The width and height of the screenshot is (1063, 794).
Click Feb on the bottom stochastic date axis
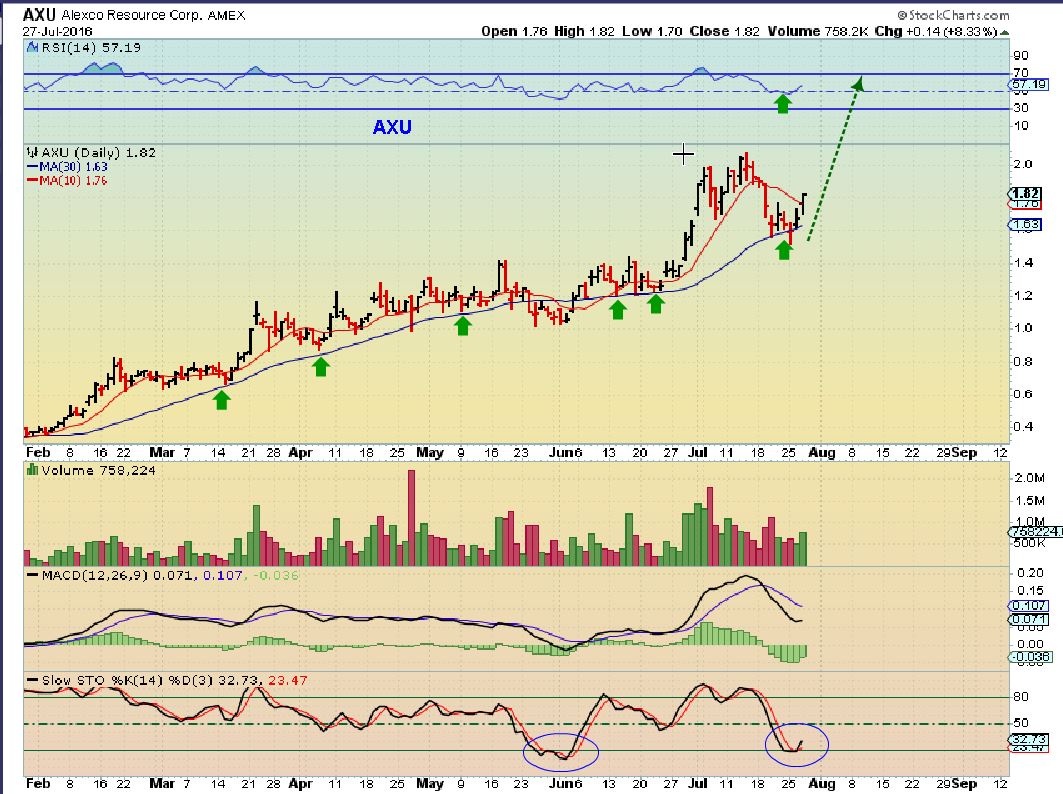point(38,783)
